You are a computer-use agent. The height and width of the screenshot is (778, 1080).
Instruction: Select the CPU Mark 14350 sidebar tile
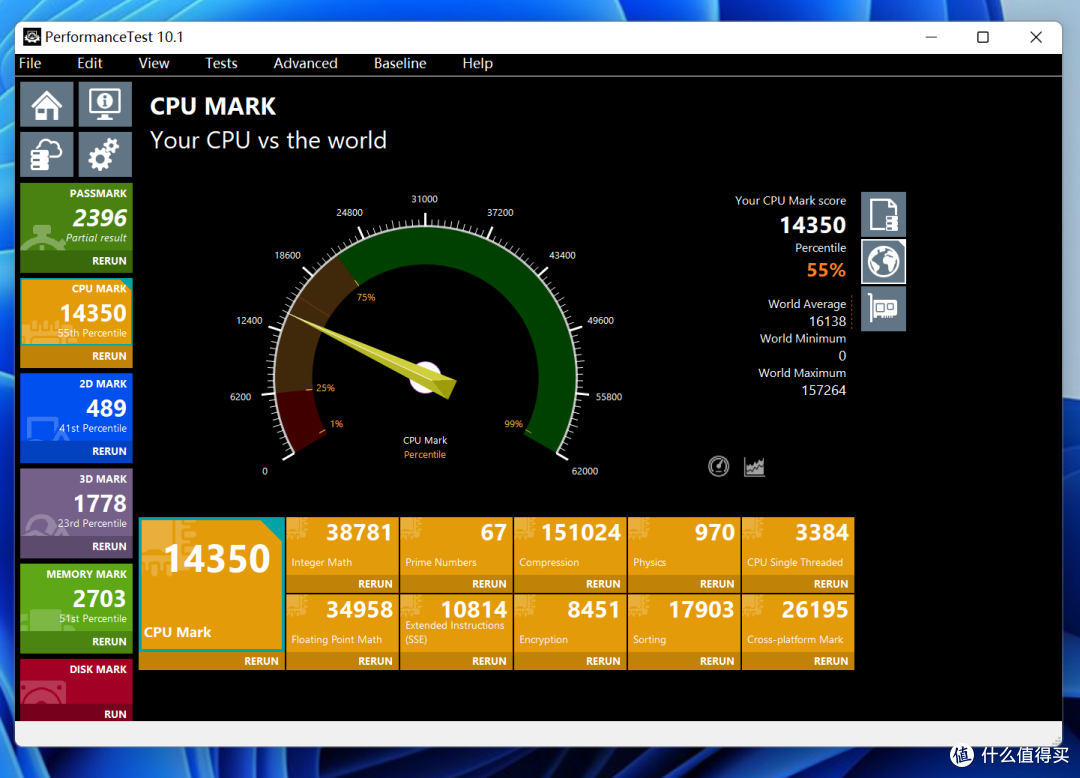[x=76, y=312]
